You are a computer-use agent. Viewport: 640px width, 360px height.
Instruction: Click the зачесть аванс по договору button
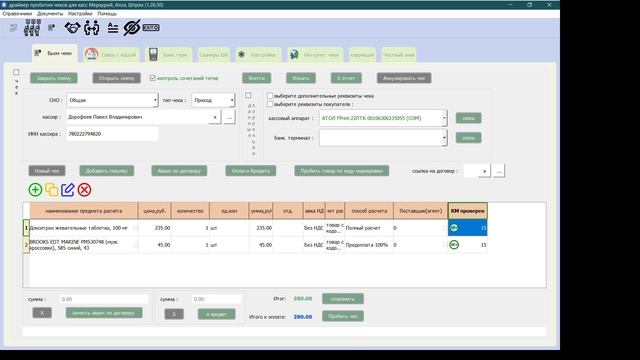pyautogui.click(x=104, y=313)
